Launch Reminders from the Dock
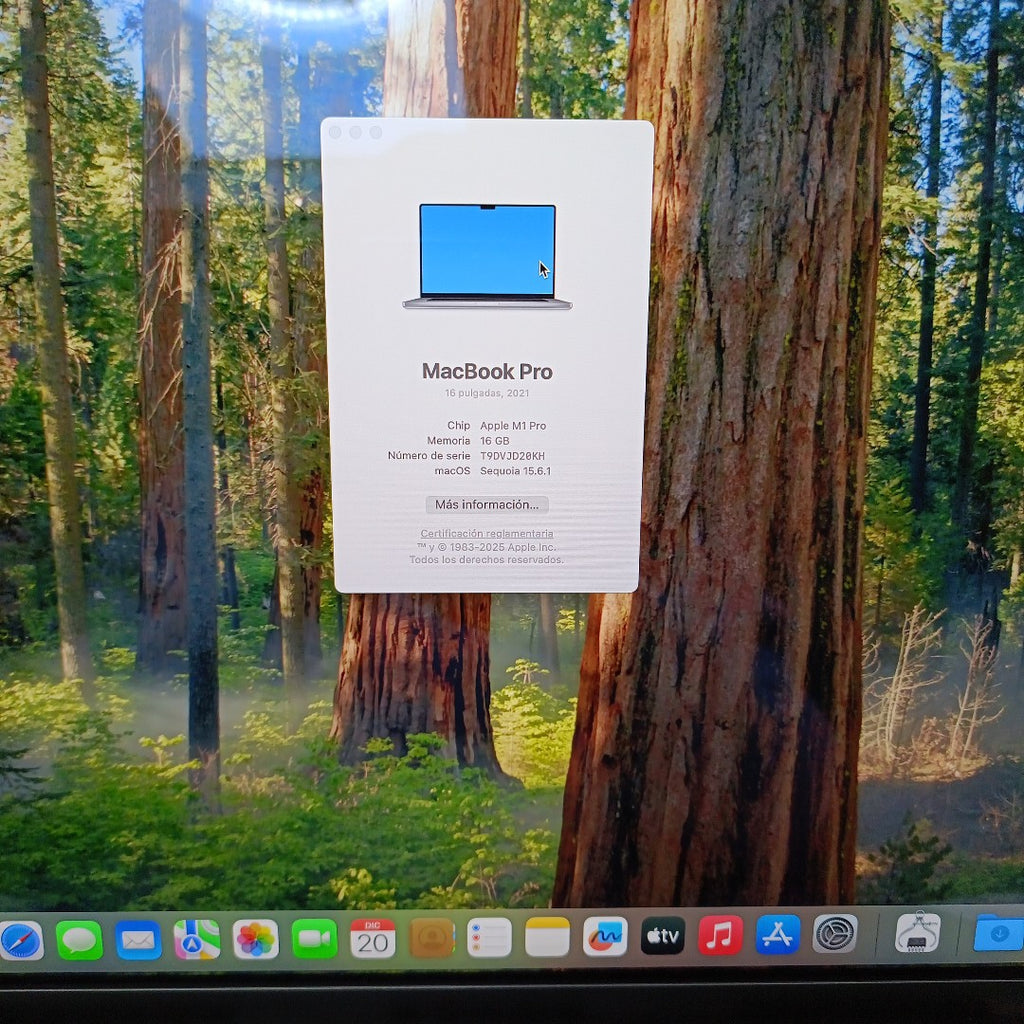 click(487, 938)
